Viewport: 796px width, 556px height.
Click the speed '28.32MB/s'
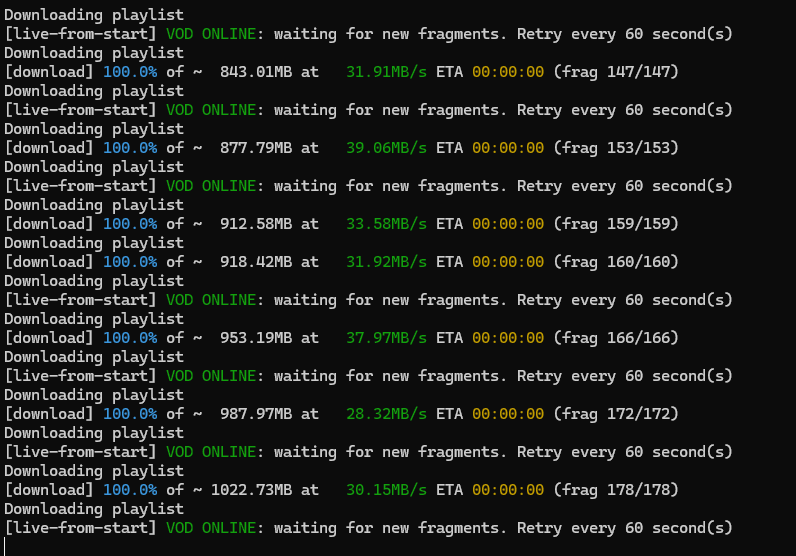click(386, 414)
